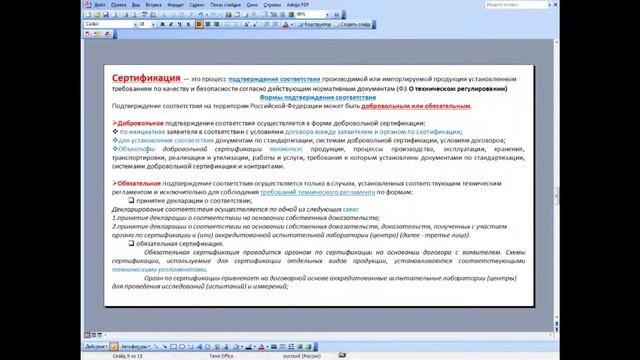Switch to Slide Sorter view icon
This screenshot has height=360, width=640.
point(93,335)
